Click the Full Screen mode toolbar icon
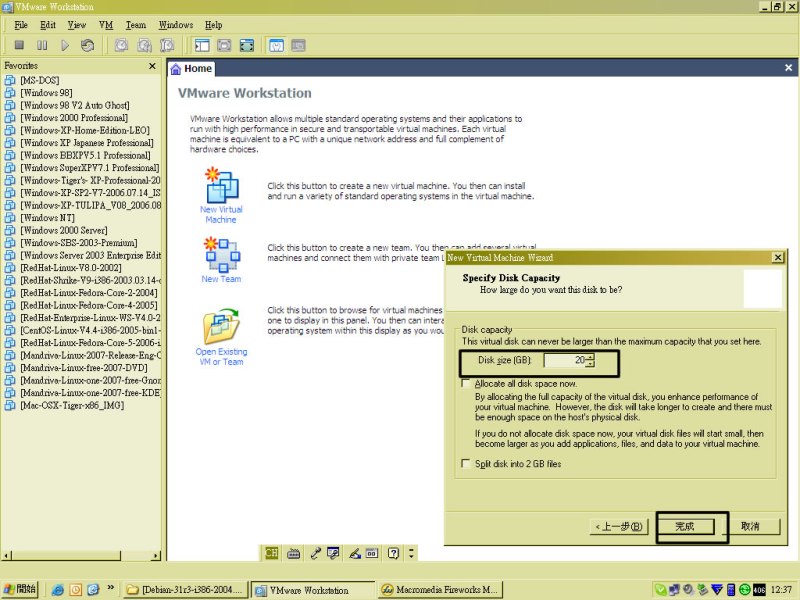Viewport: 800px width, 600px height. 247,45
